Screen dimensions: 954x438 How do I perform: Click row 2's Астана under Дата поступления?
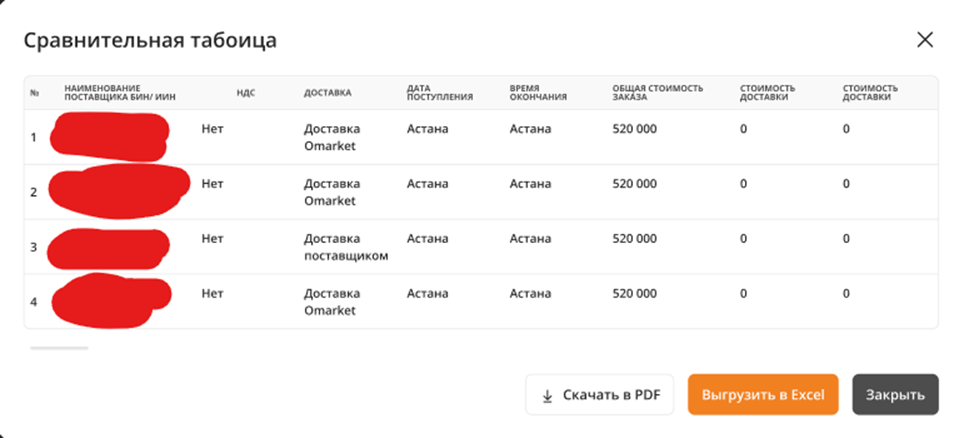point(427,184)
